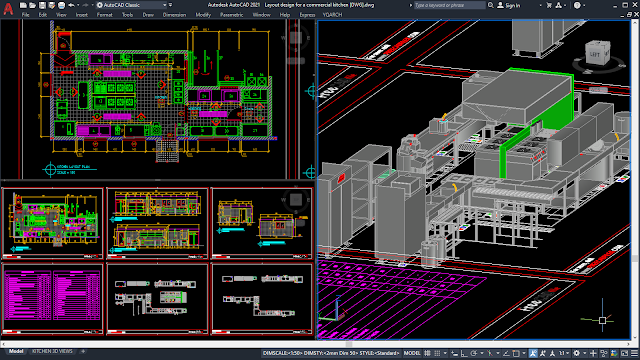Type in the keyword search field
The image size is (640, 360).
pos(449,5)
